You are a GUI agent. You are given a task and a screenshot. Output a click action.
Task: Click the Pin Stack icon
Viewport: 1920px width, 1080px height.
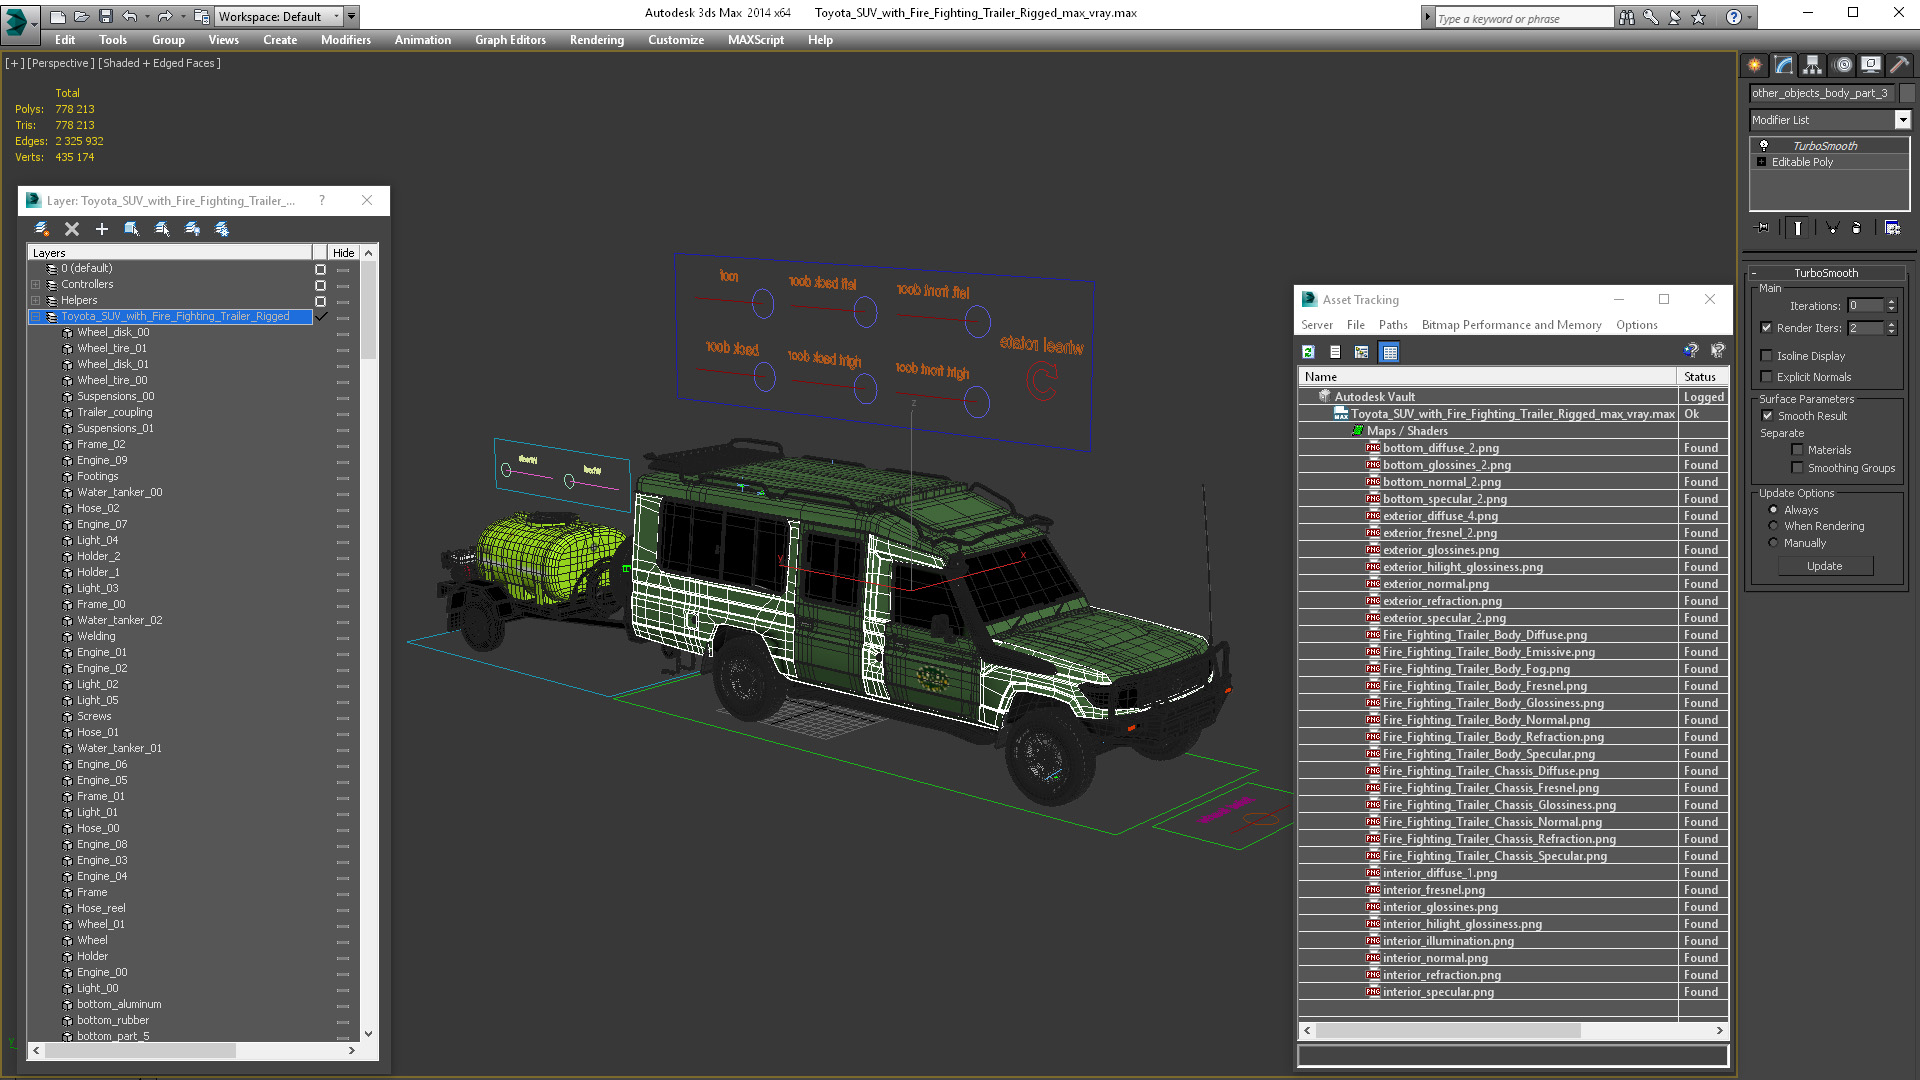click(1763, 228)
